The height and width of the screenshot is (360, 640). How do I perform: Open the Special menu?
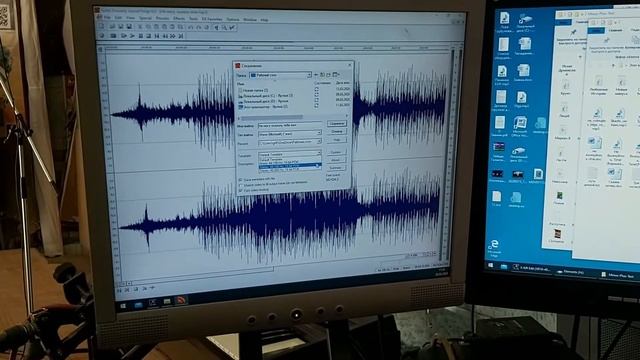[145, 19]
